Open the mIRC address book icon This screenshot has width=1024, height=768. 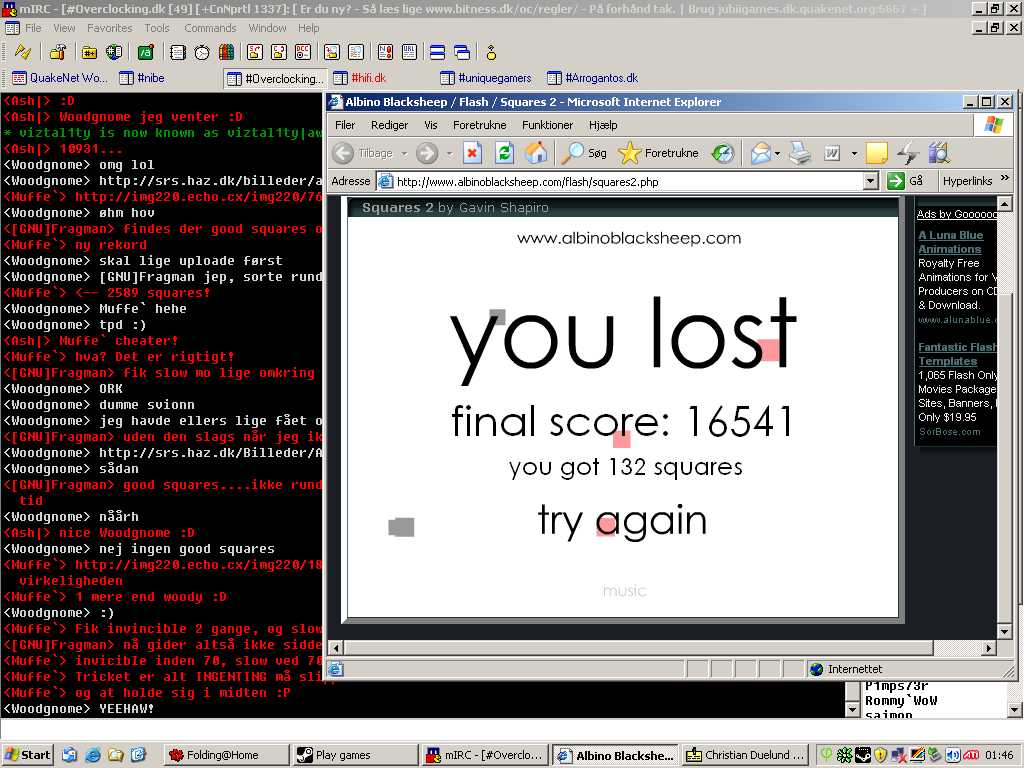click(178, 52)
